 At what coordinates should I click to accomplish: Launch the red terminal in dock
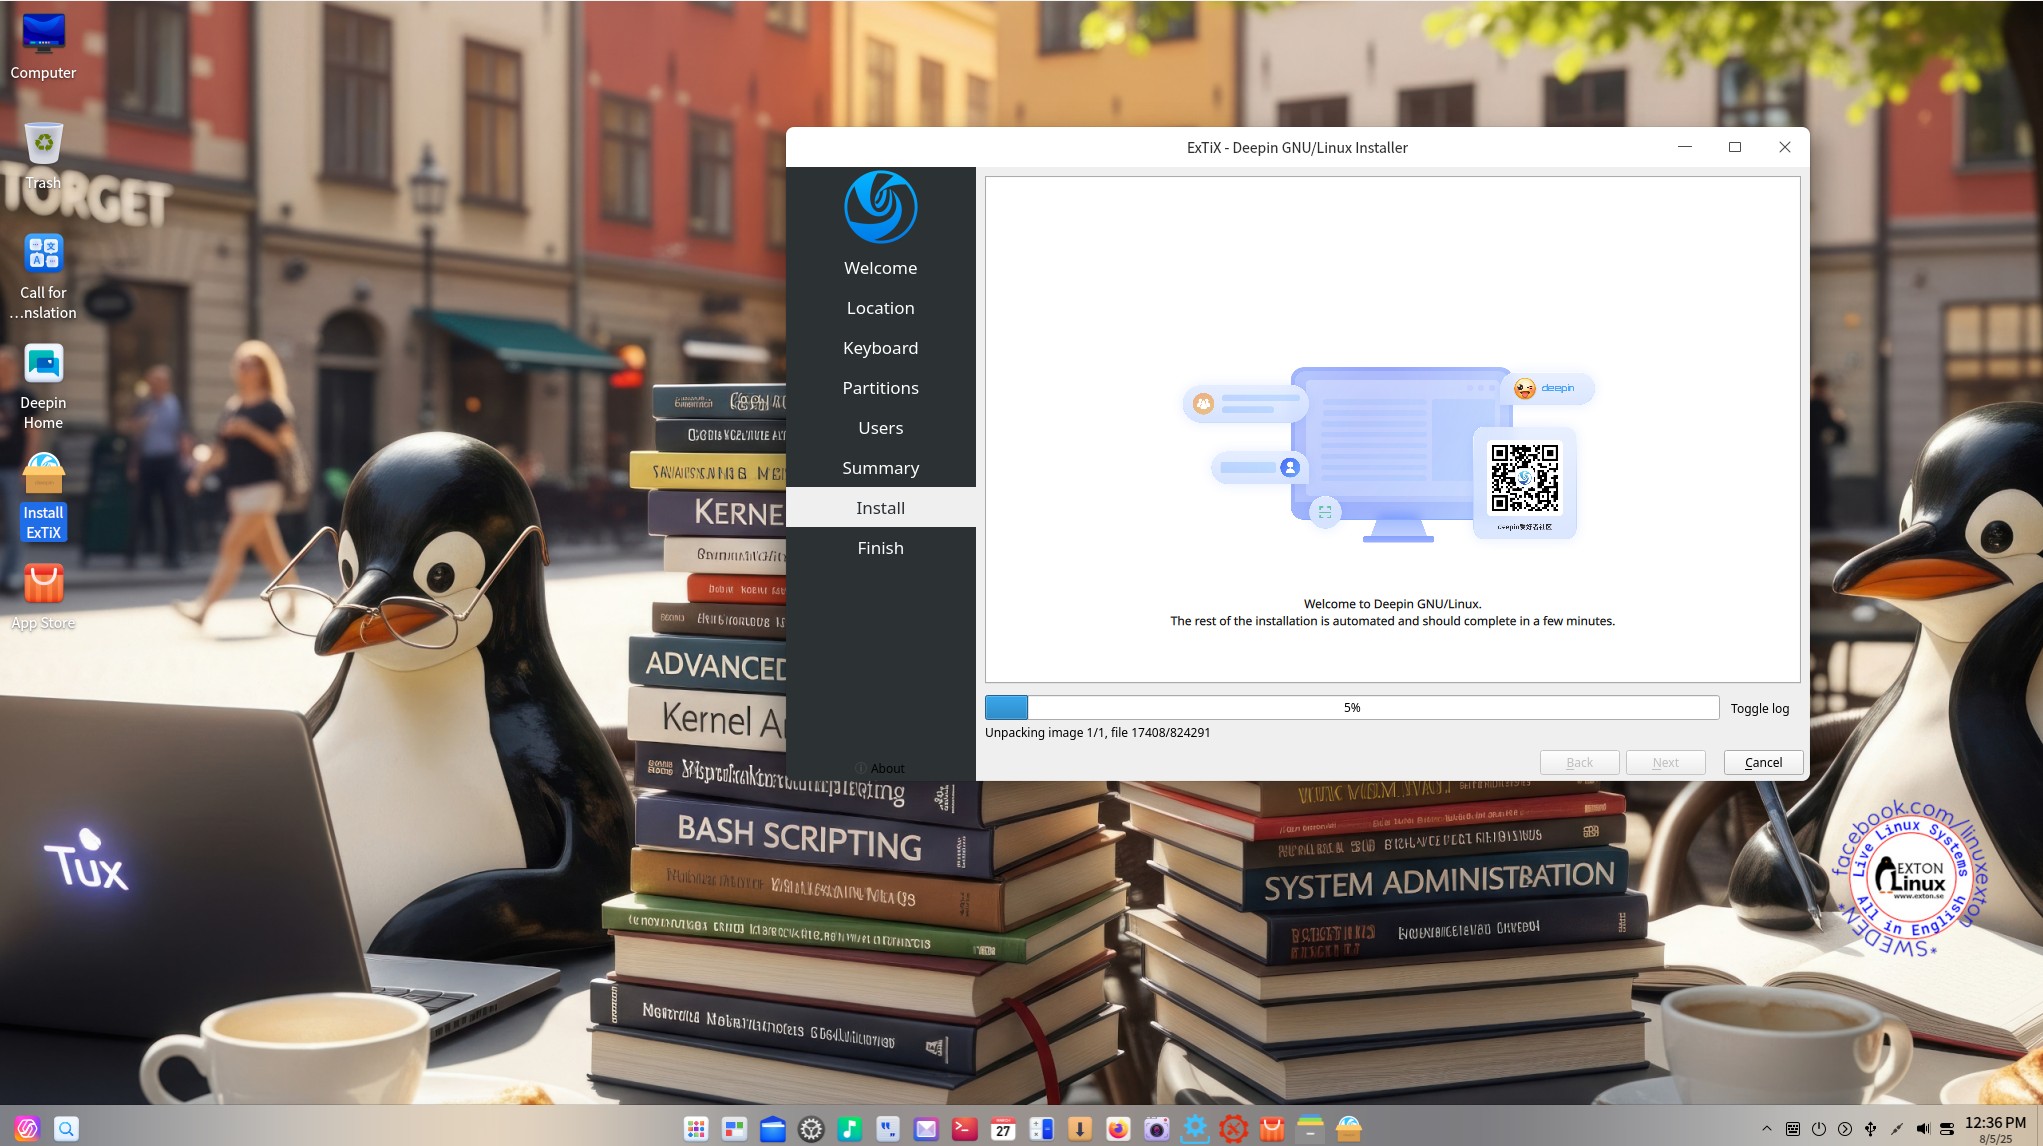point(964,1129)
